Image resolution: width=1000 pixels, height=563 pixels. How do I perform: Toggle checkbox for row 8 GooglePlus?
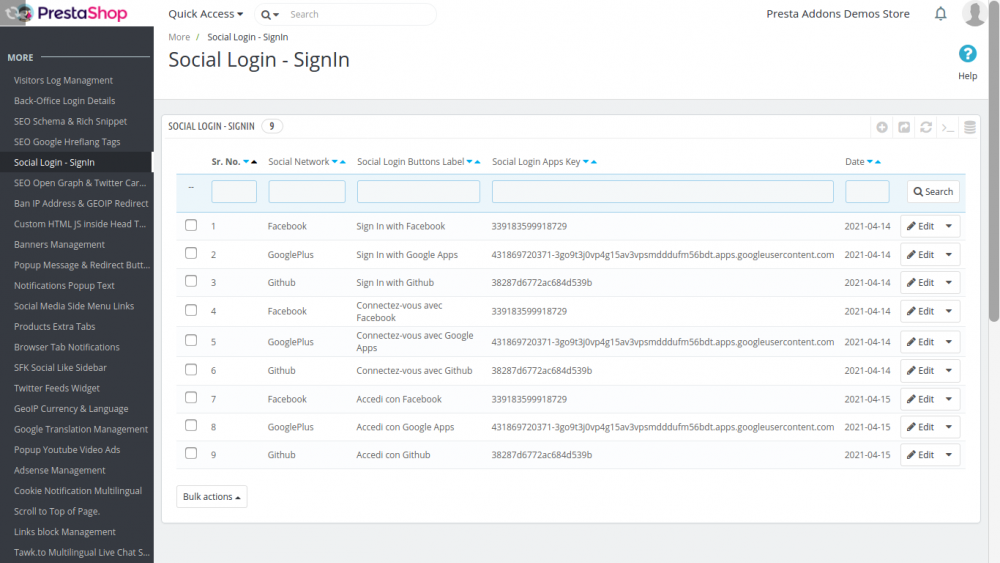coord(191,425)
